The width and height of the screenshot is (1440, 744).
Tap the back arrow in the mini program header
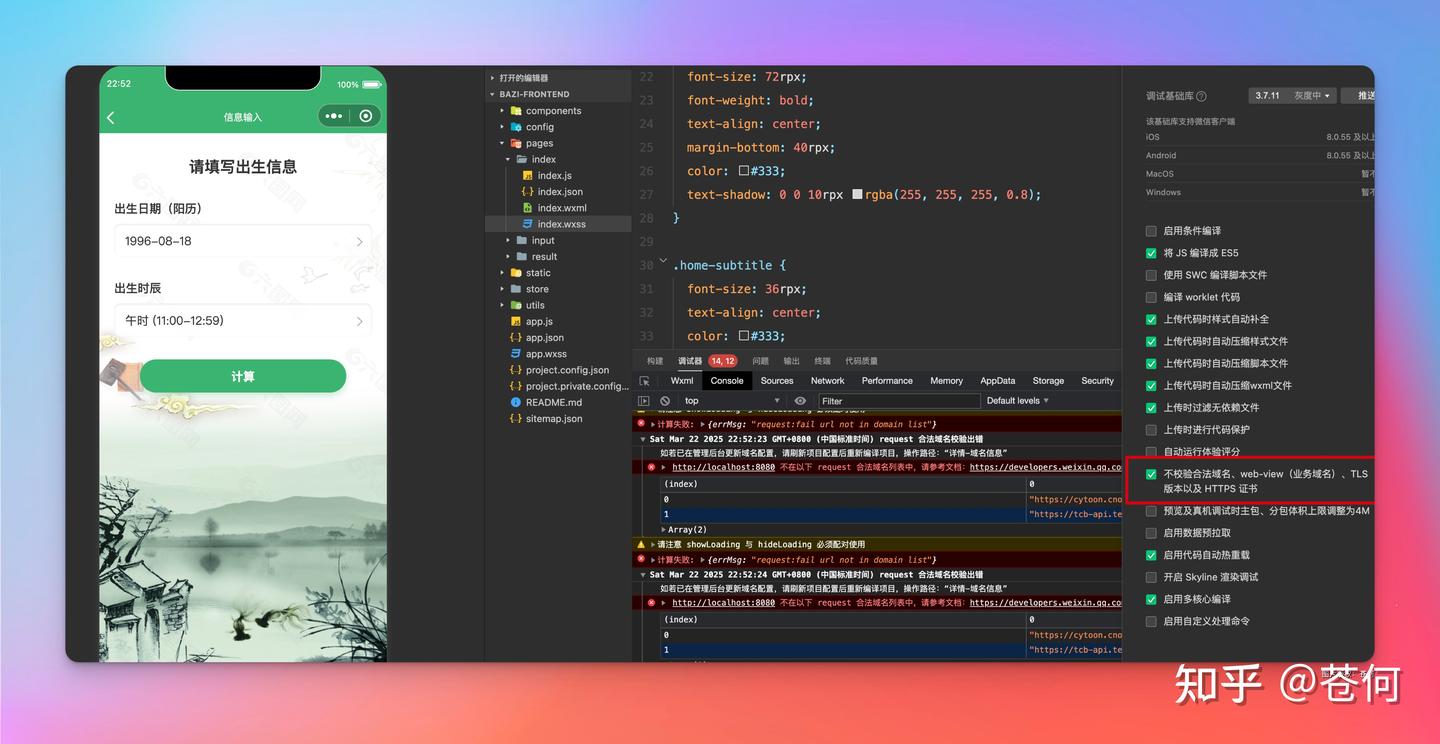coord(111,118)
